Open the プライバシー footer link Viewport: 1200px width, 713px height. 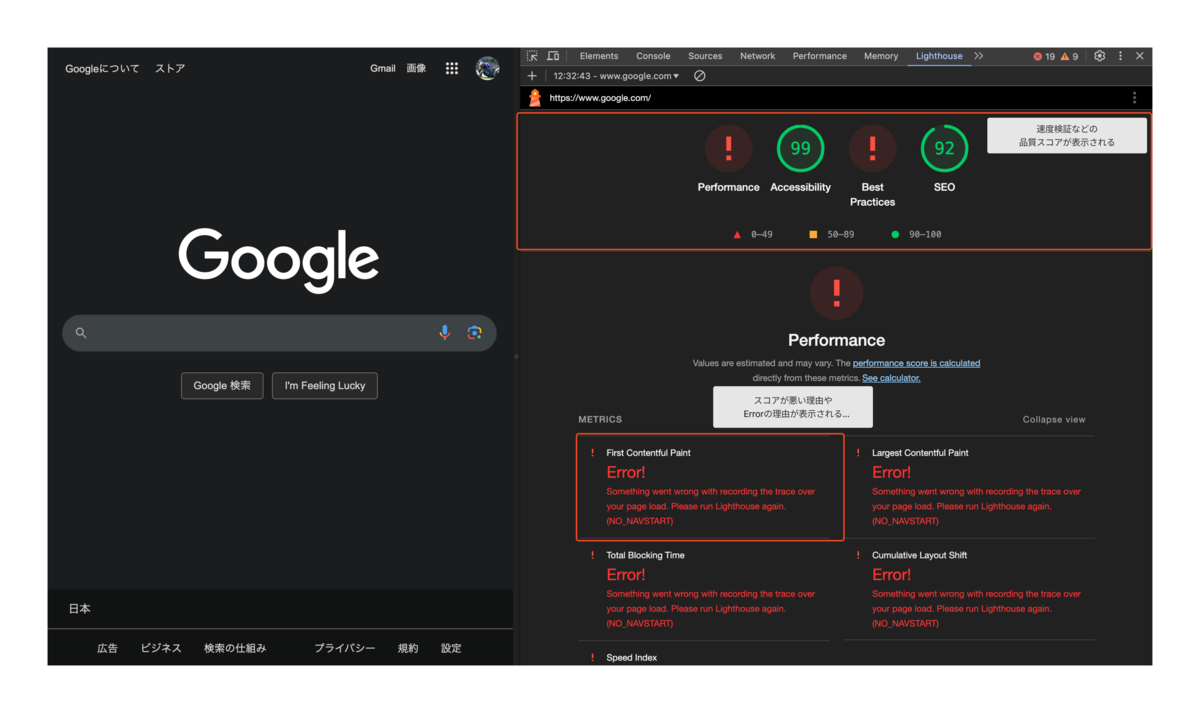[x=345, y=648]
